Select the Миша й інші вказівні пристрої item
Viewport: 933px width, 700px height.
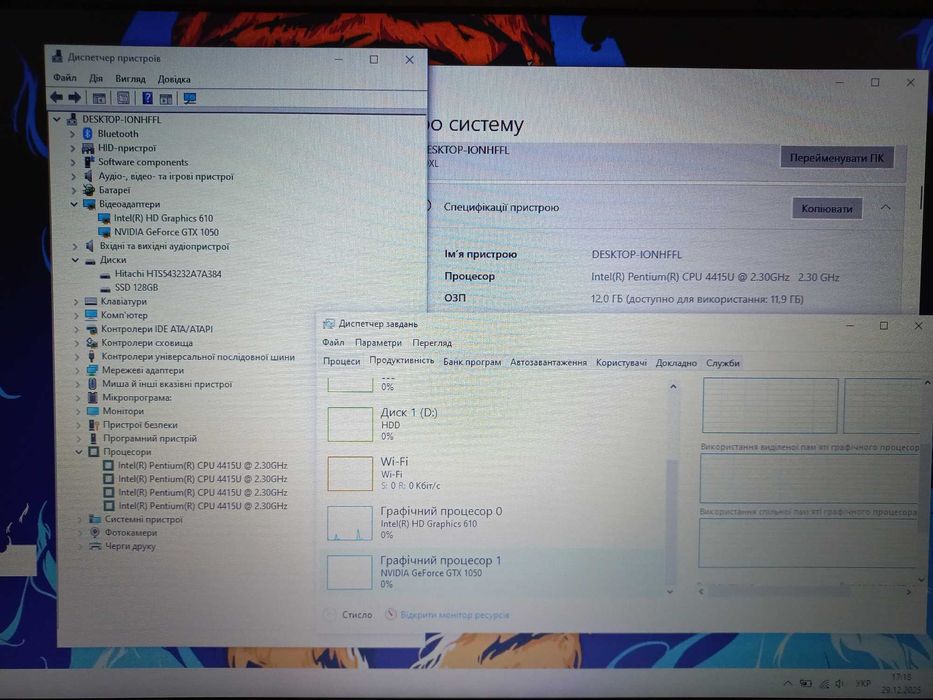(167, 385)
